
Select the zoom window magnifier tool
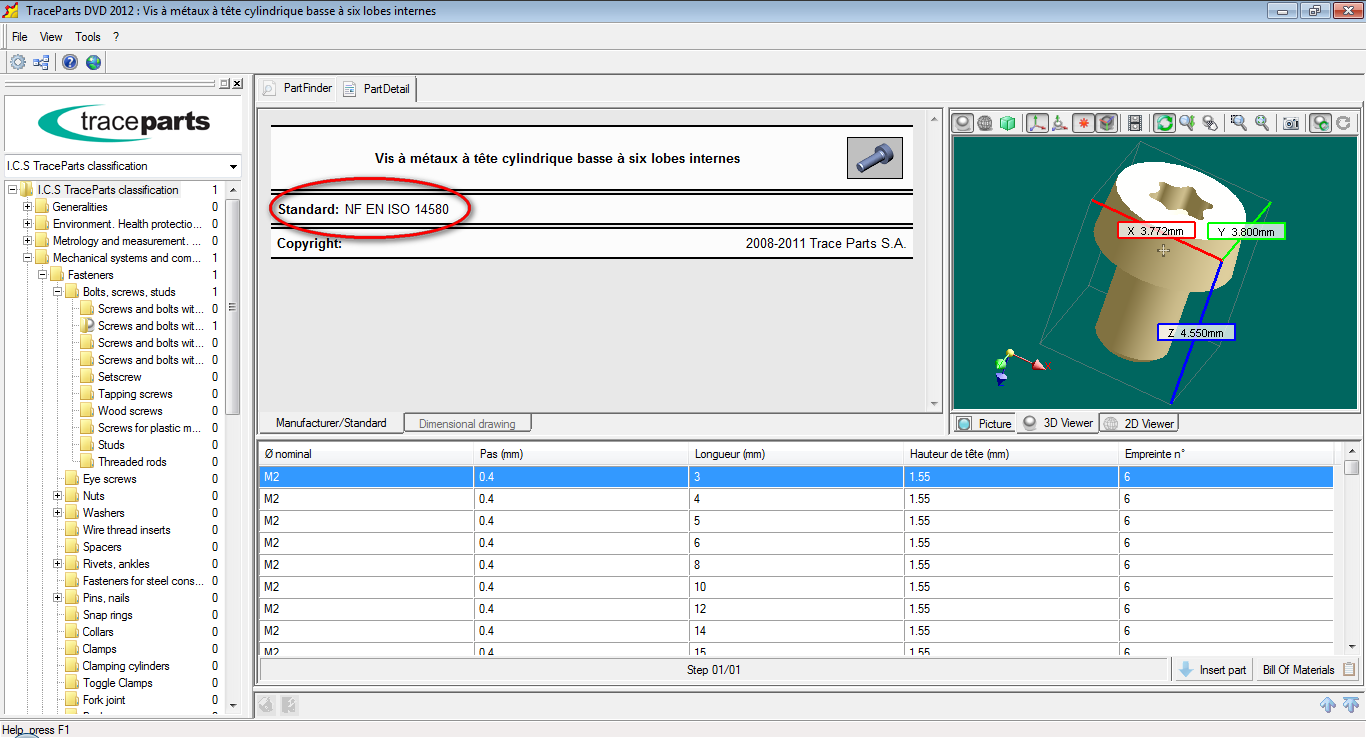click(1239, 123)
